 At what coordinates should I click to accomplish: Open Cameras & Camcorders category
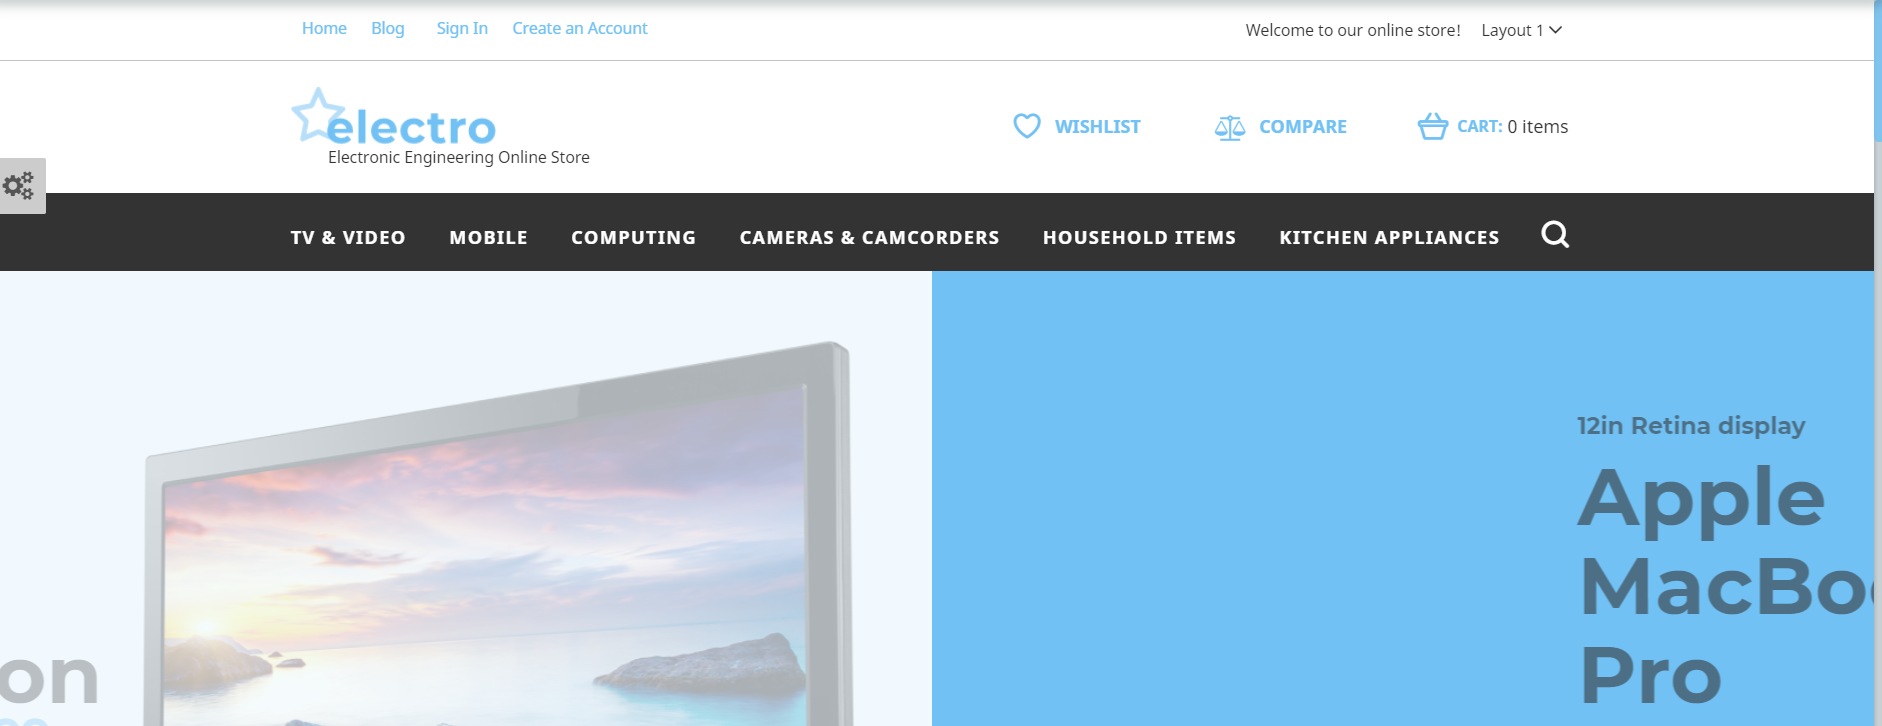coord(869,237)
